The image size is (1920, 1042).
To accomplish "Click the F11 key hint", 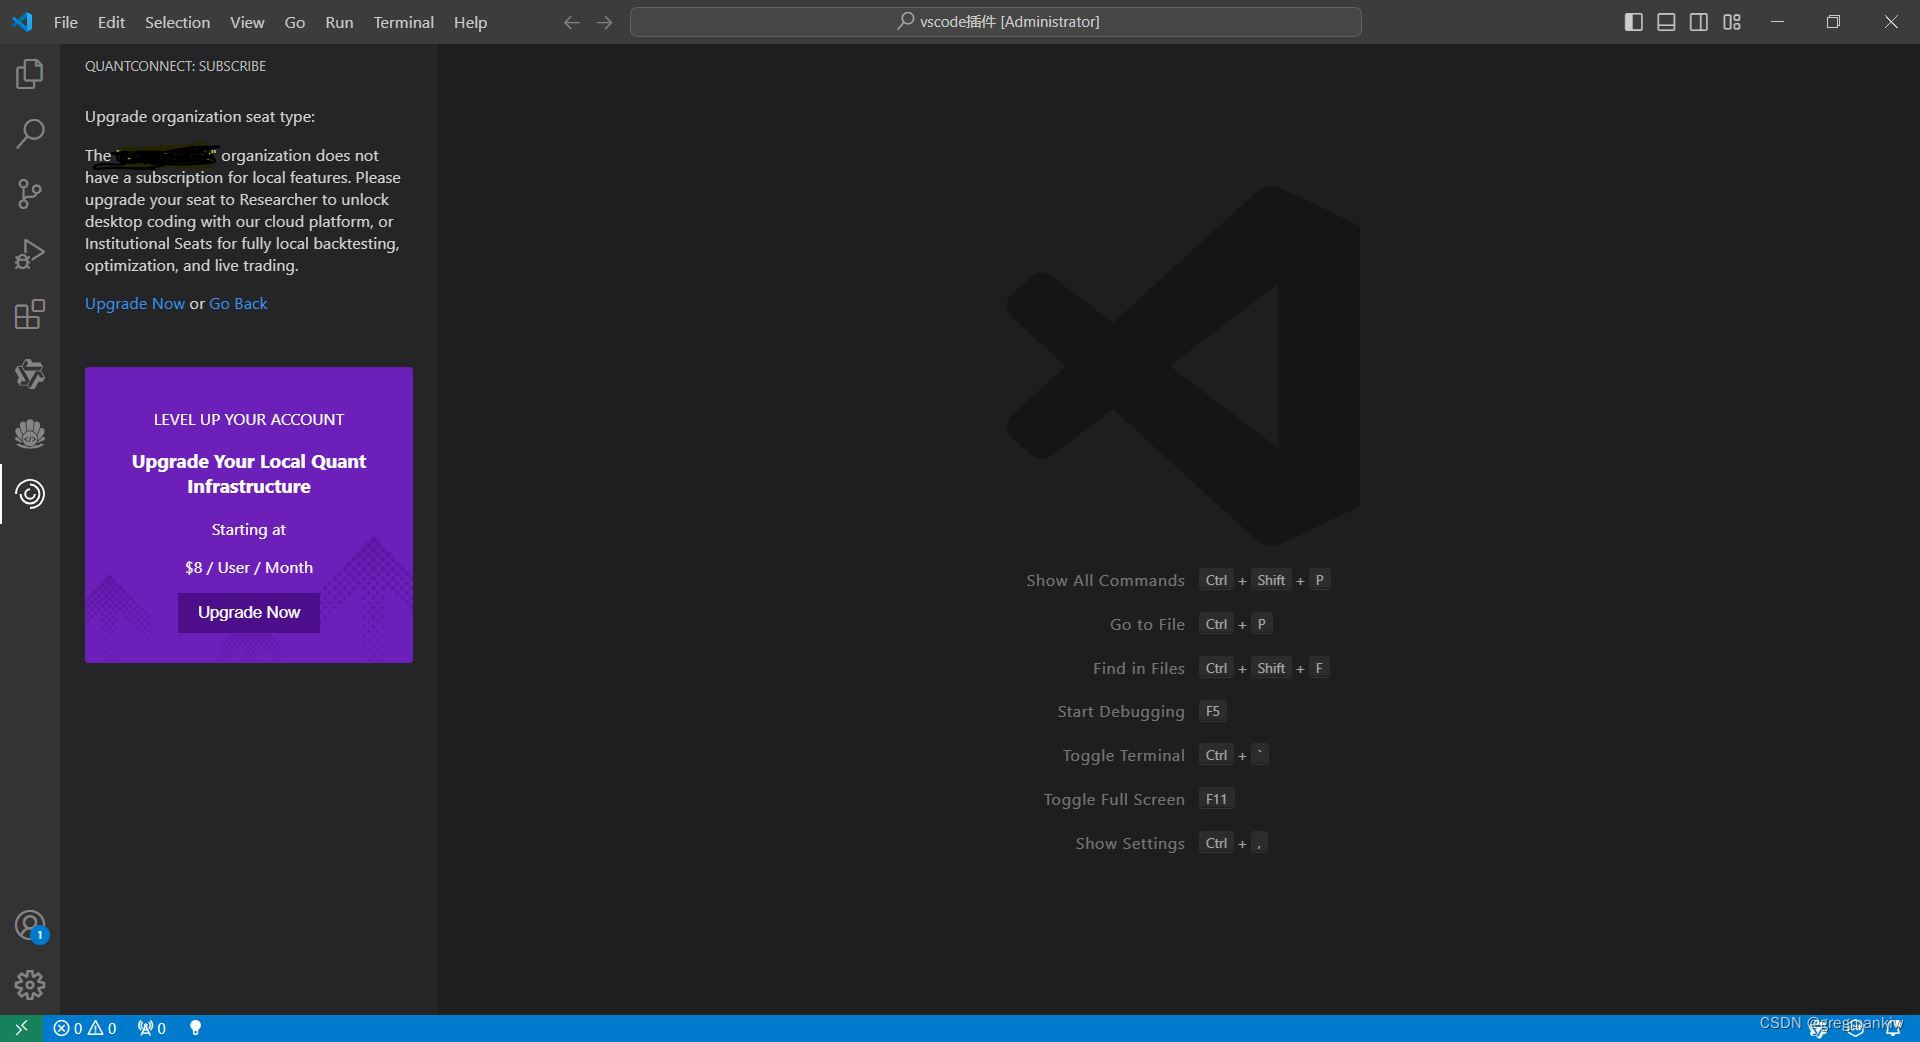I will click(x=1216, y=799).
